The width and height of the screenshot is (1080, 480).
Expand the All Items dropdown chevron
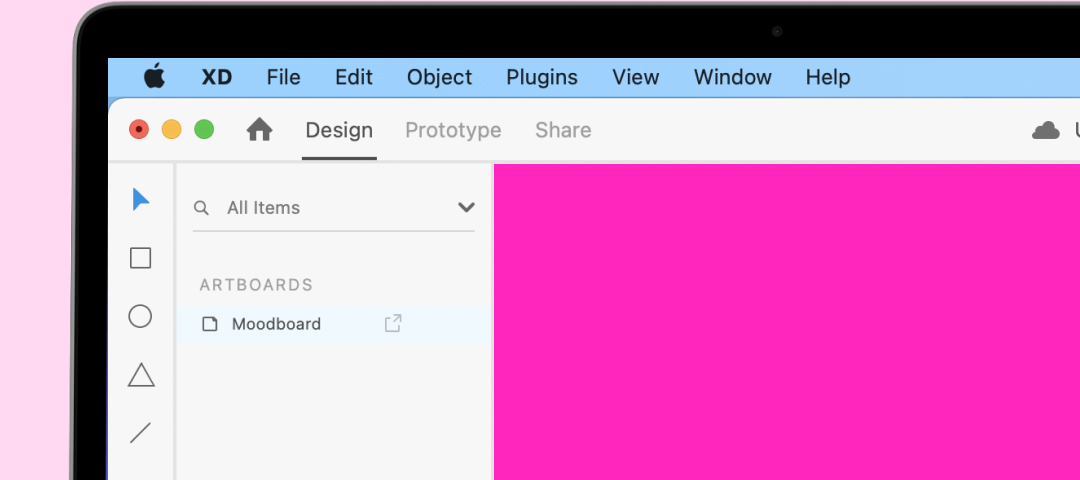pyautogui.click(x=466, y=208)
